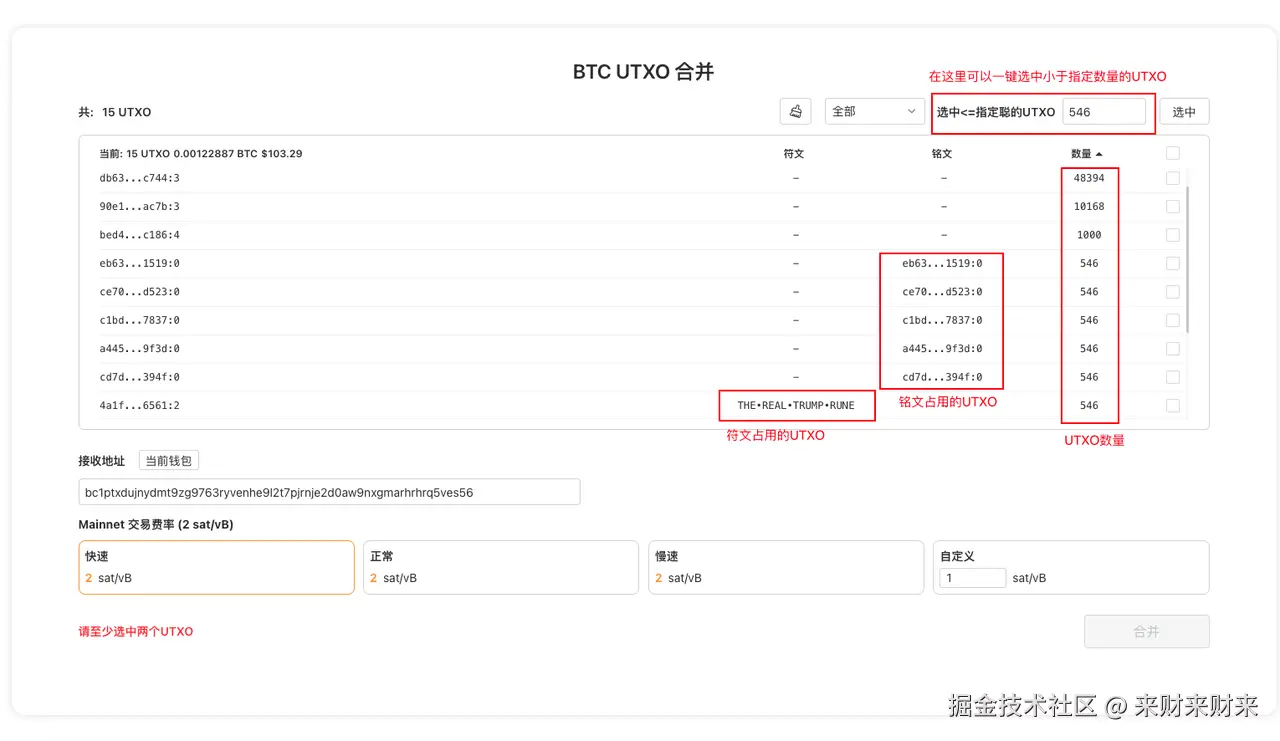Viewport: 1280px width, 741px height.
Task: Select the 慢速 fee rate option
Action: click(786, 567)
